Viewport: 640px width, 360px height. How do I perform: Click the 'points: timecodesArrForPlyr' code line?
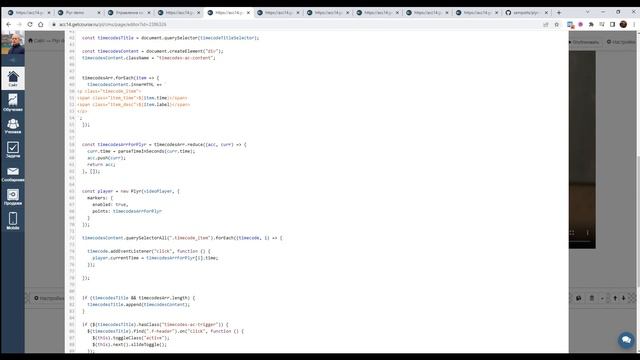(x=127, y=211)
